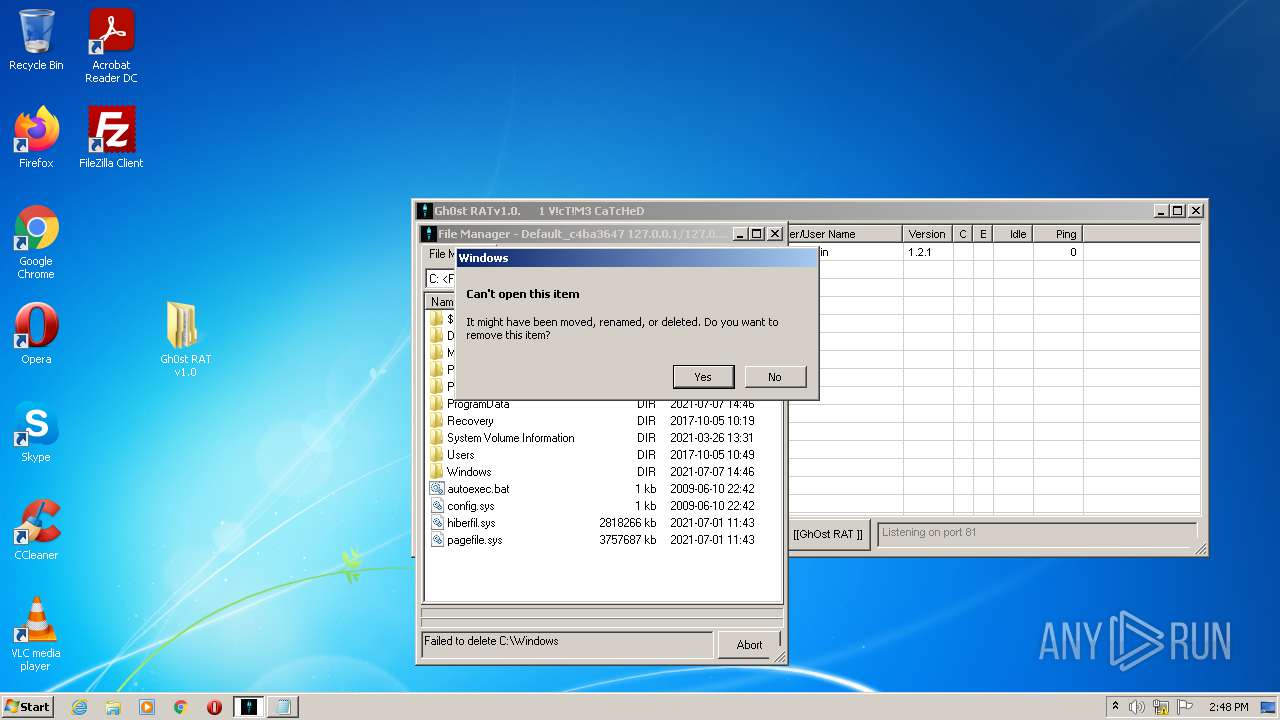
Task: Select the Gh0st RAT v1.0 desktop folder
Action: coord(185,340)
